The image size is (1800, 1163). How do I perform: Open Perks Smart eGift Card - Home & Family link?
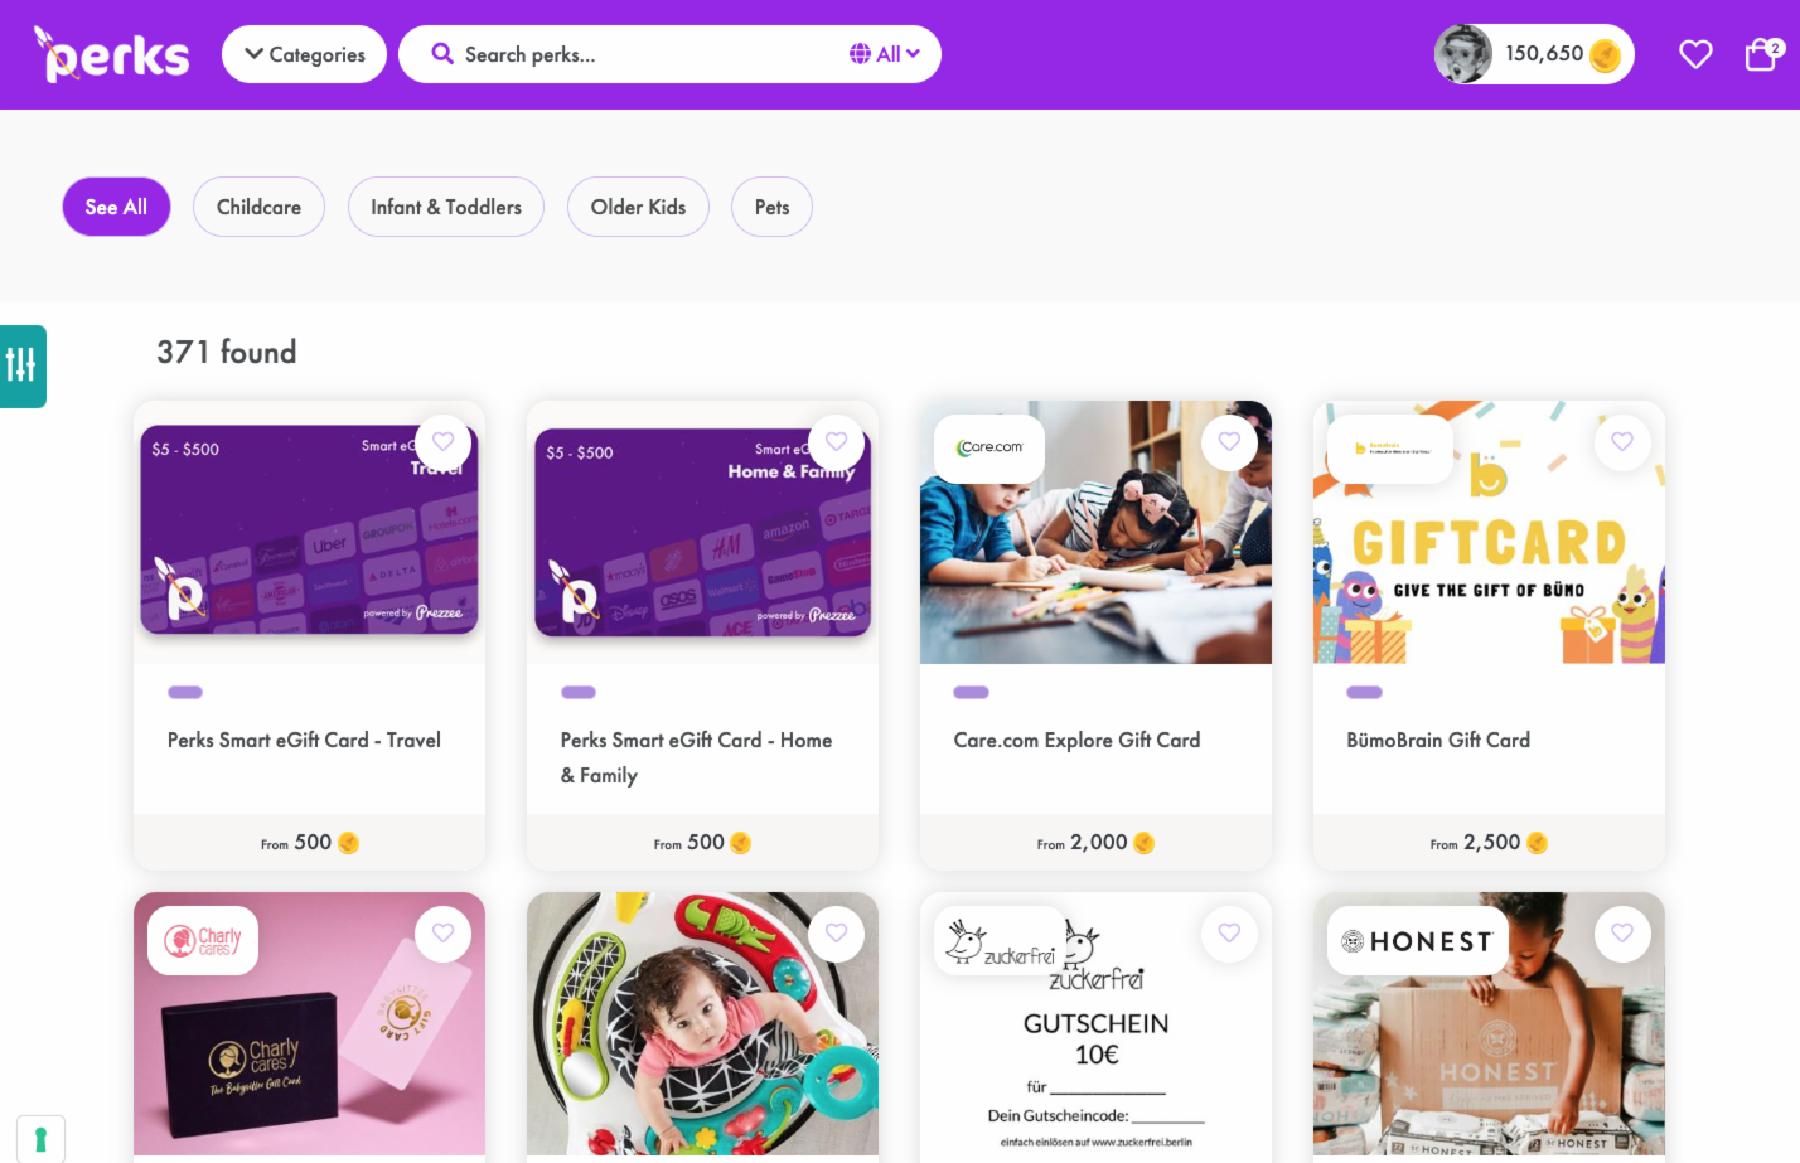(x=696, y=757)
